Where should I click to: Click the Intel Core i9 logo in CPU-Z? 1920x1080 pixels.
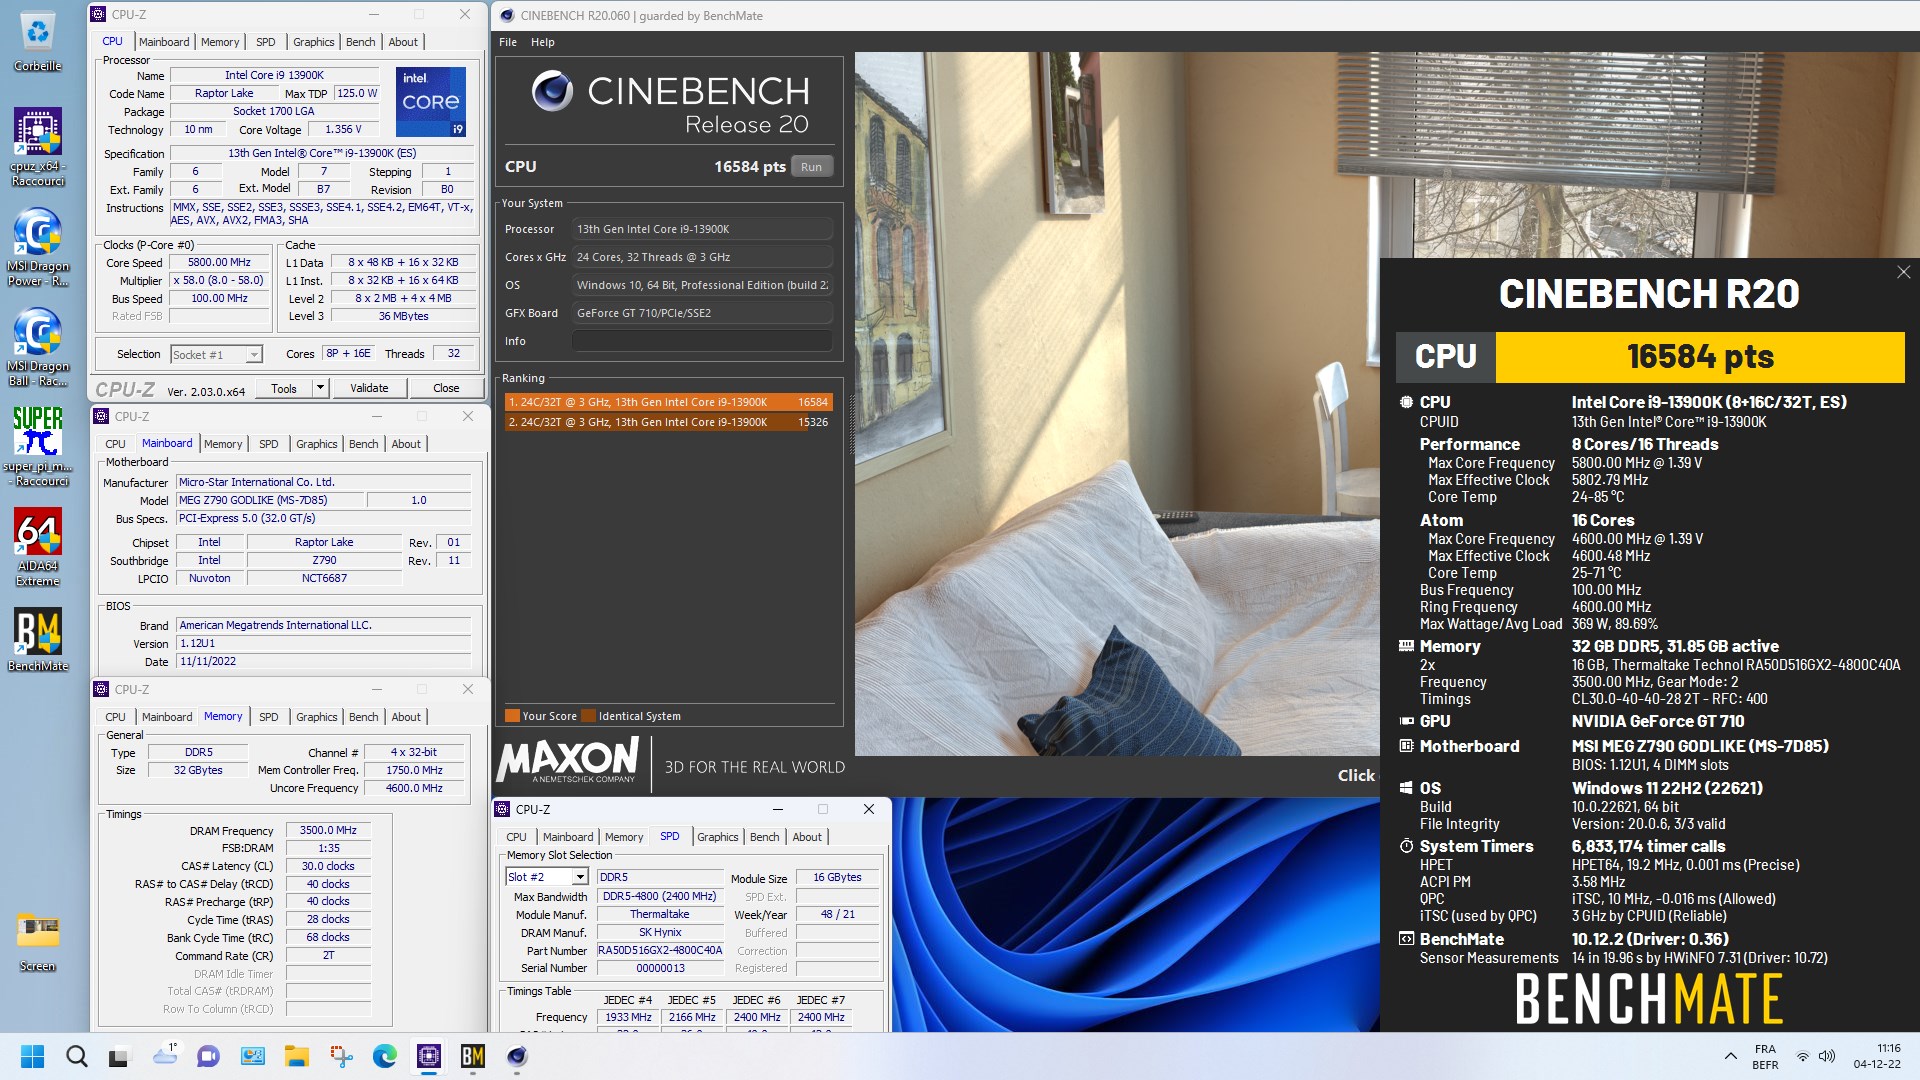tap(431, 101)
